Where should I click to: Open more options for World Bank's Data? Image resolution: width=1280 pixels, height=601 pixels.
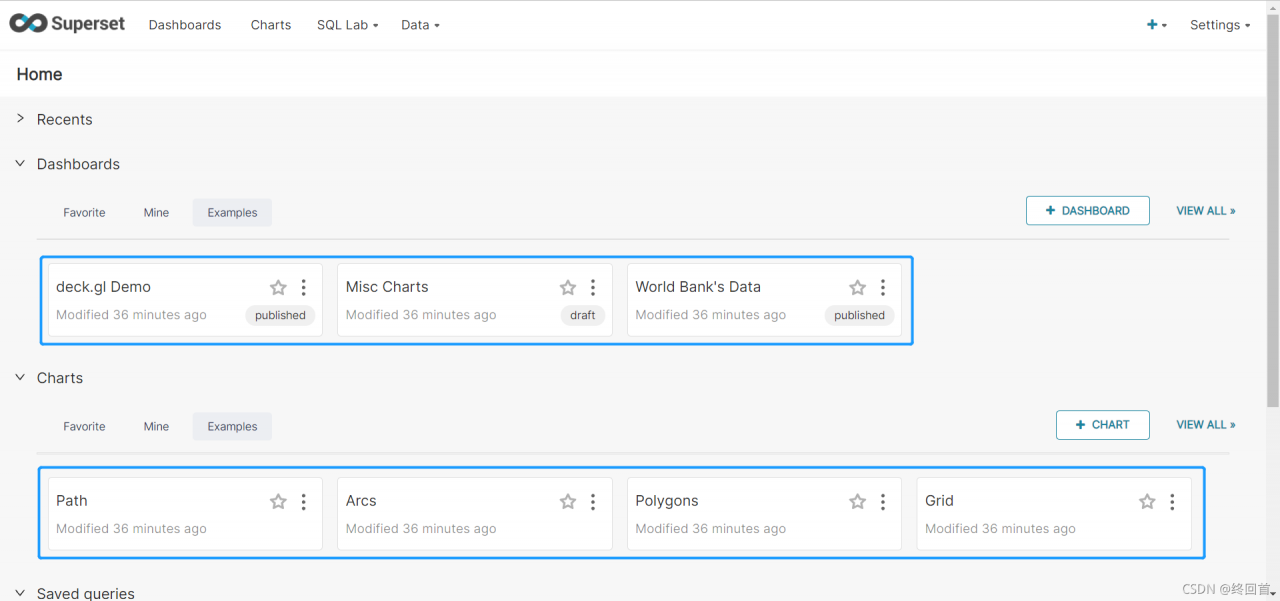pyautogui.click(x=883, y=288)
